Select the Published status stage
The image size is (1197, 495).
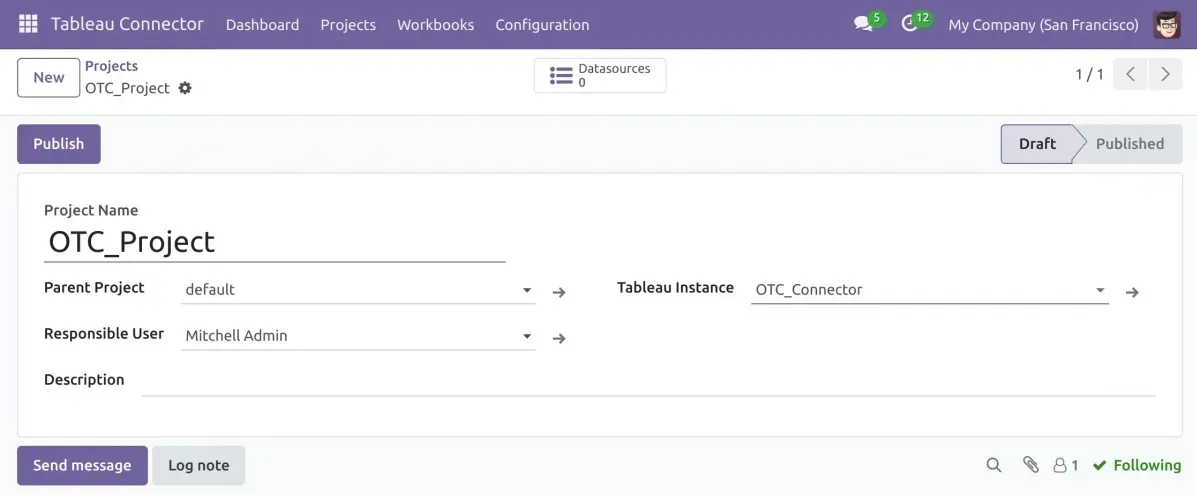click(1129, 144)
